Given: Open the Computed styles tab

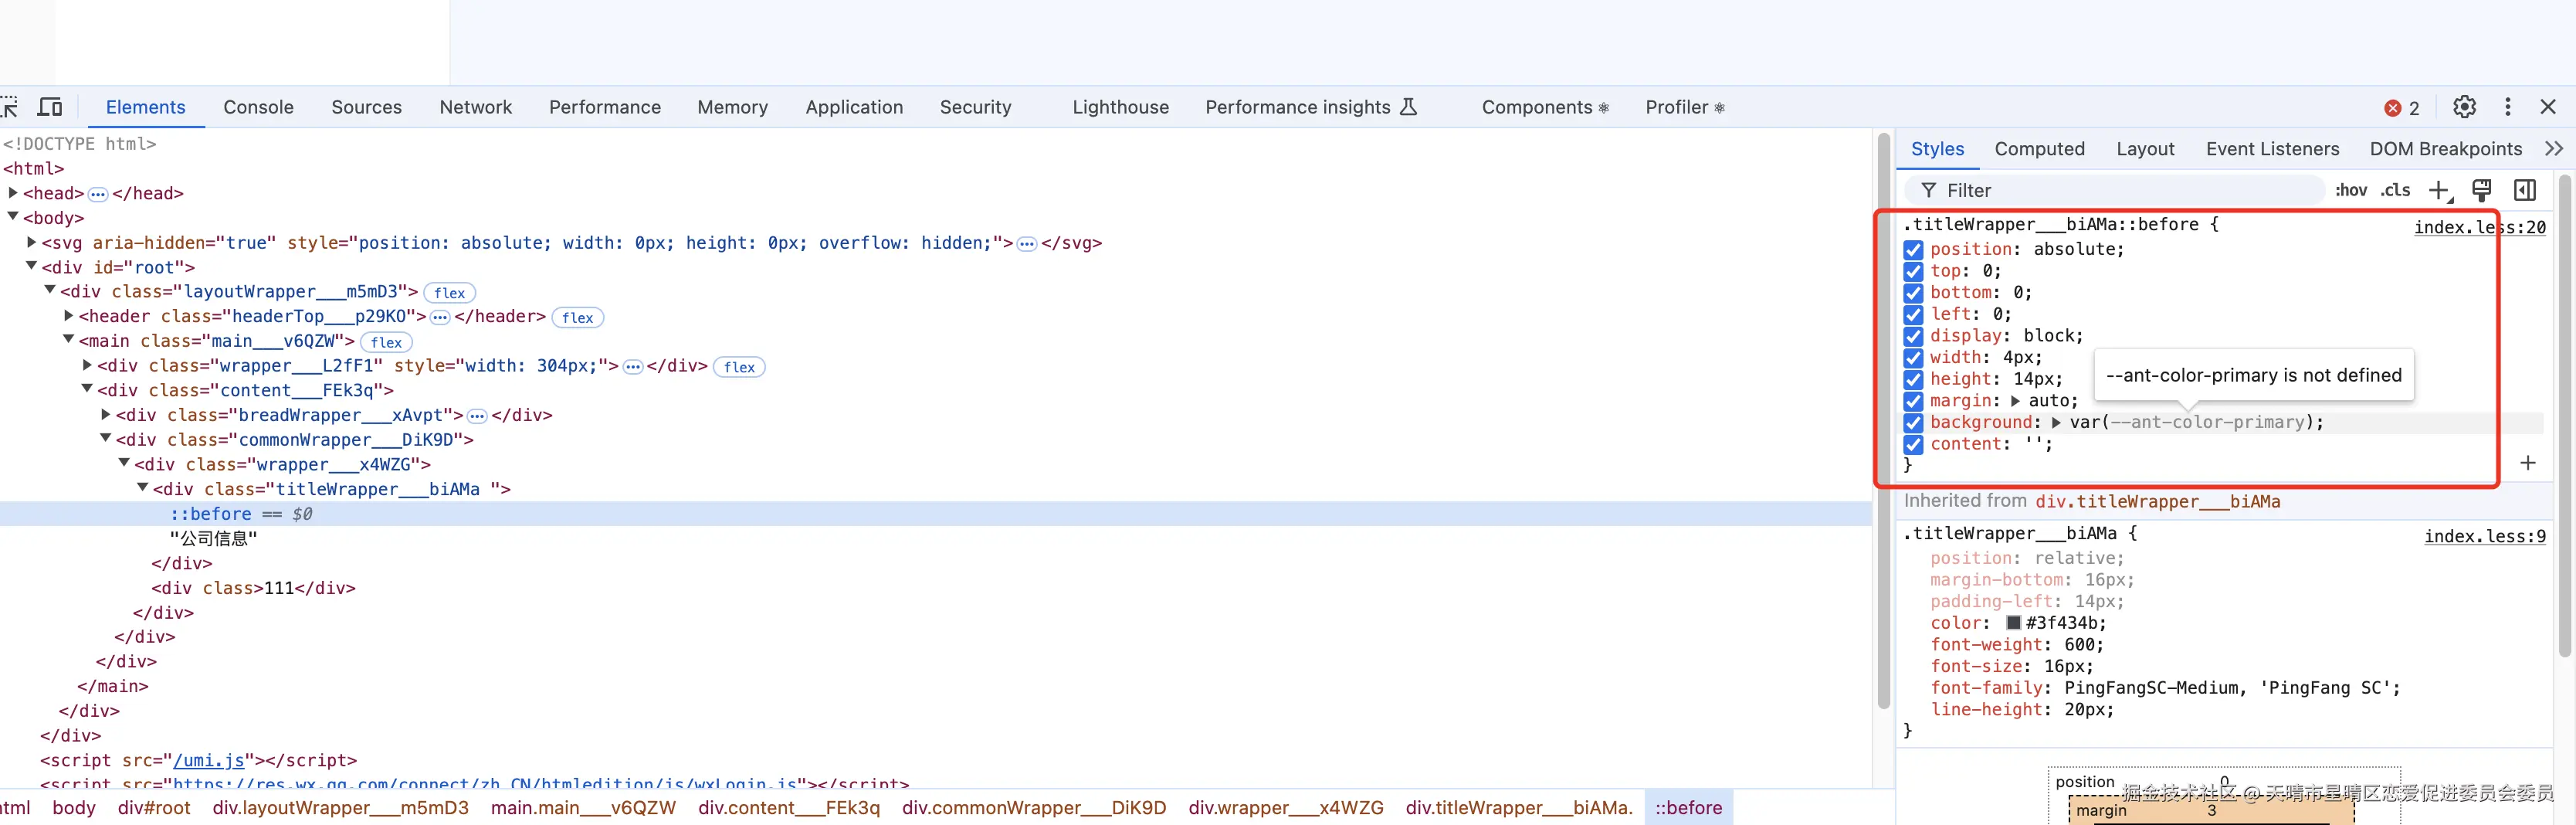Looking at the screenshot, I should 2039,149.
